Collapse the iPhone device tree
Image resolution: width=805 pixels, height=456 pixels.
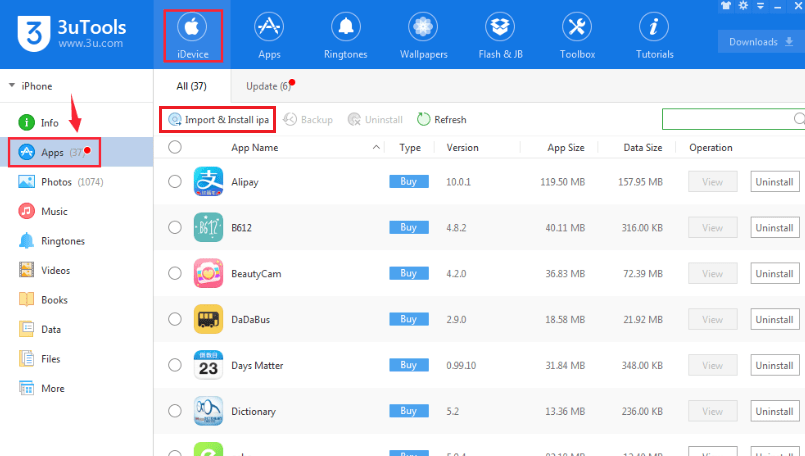[12, 85]
